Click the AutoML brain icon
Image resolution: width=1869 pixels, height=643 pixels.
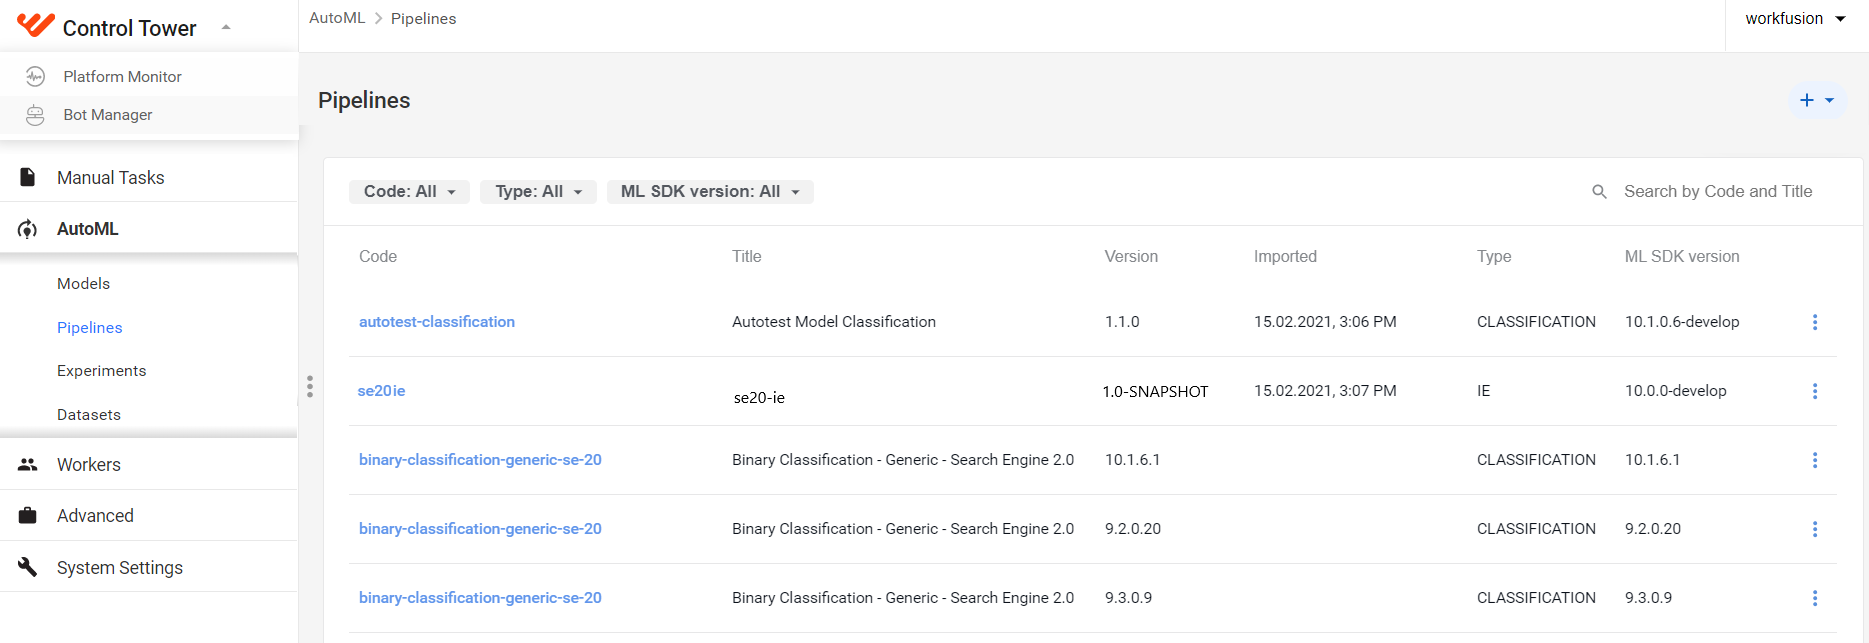tap(28, 229)
